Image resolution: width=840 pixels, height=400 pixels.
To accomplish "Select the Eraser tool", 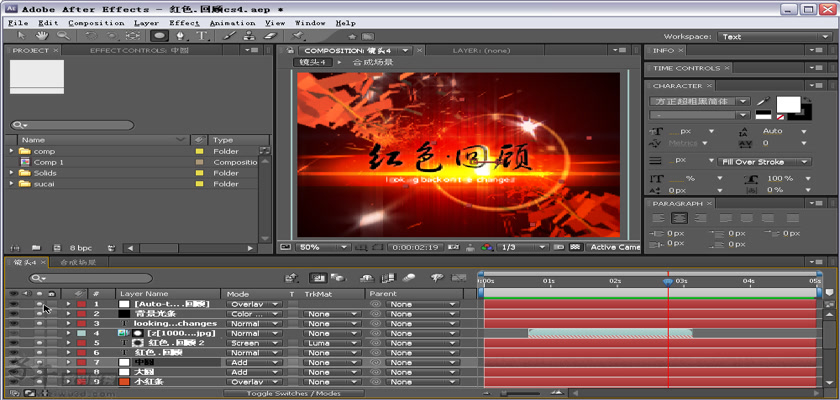I will 271,36.
